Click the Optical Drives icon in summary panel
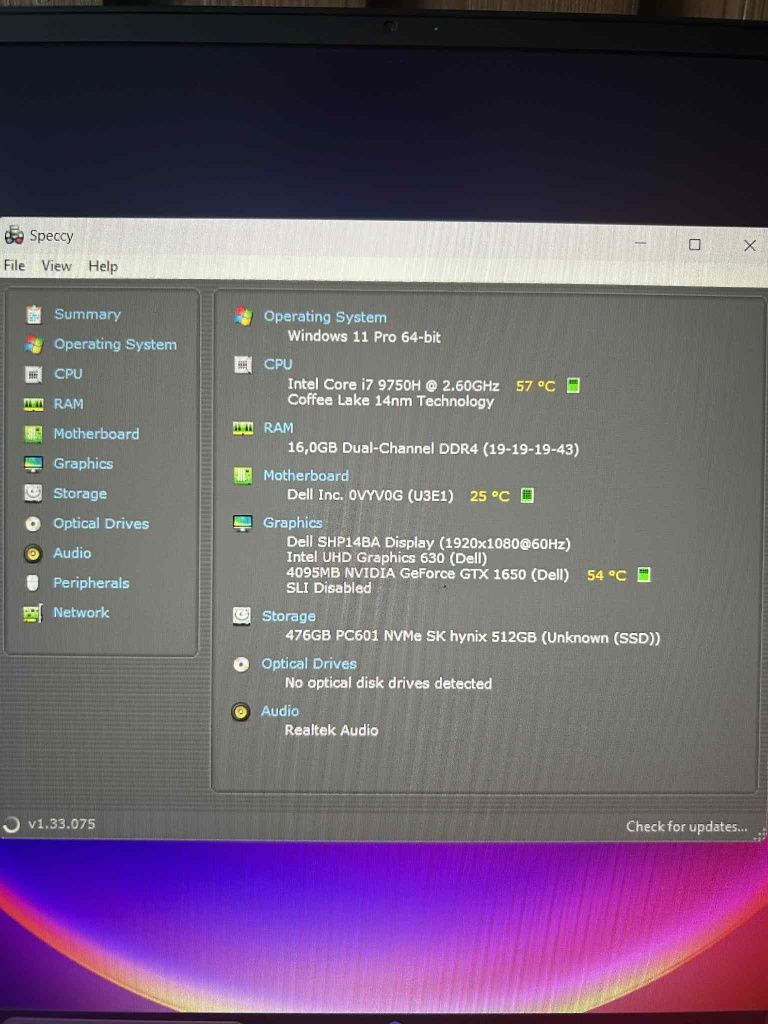This screenshot has width=768, height=1024. 242,664
